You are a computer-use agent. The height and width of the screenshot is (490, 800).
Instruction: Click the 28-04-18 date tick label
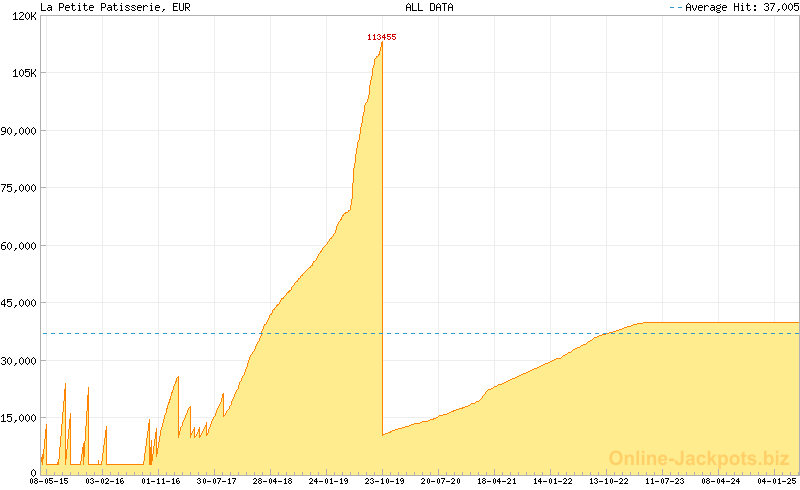(273, 481)
